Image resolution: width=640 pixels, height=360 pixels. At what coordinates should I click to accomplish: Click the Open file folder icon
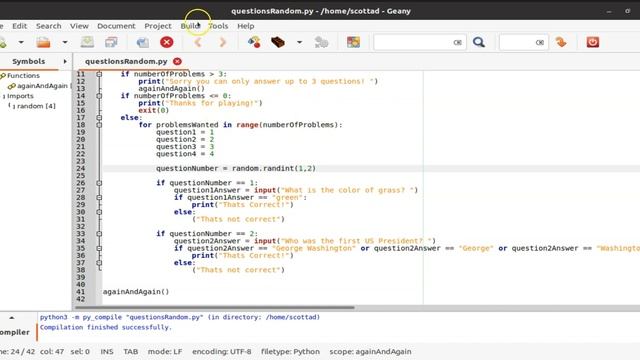point(43,42)
